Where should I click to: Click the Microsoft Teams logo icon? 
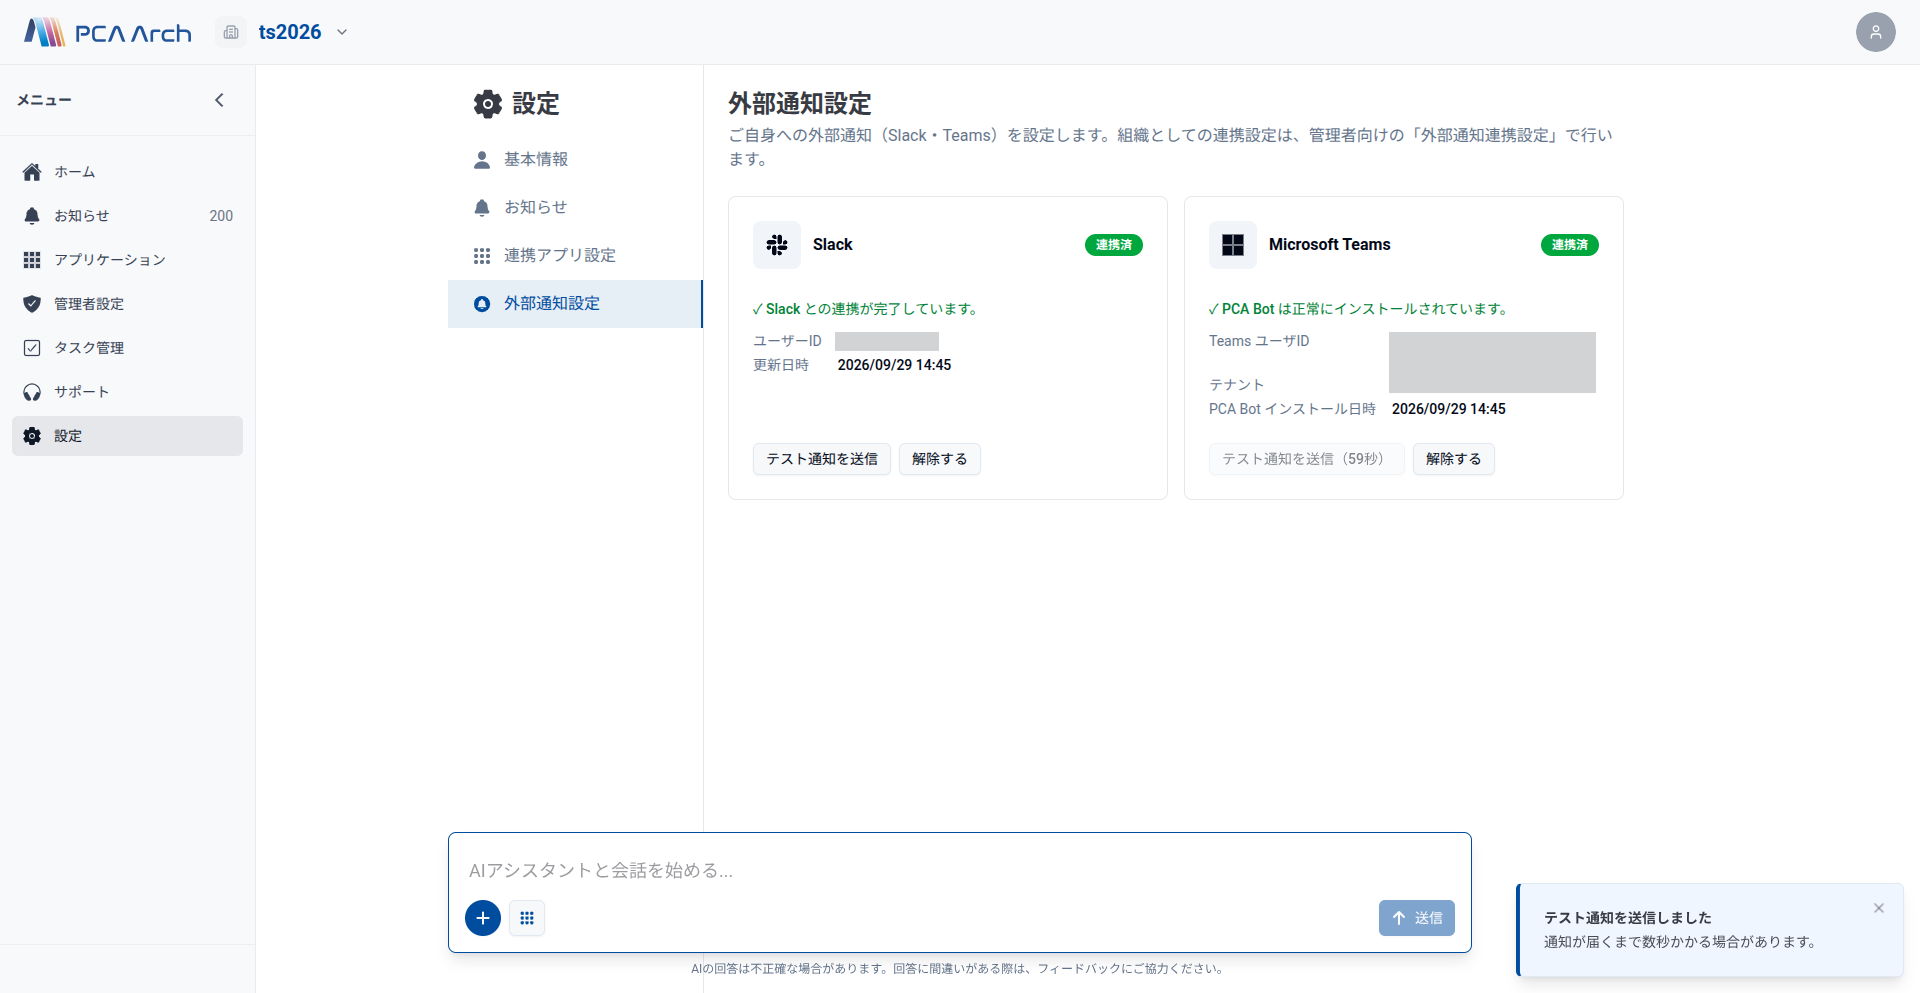click(1233, 245)
